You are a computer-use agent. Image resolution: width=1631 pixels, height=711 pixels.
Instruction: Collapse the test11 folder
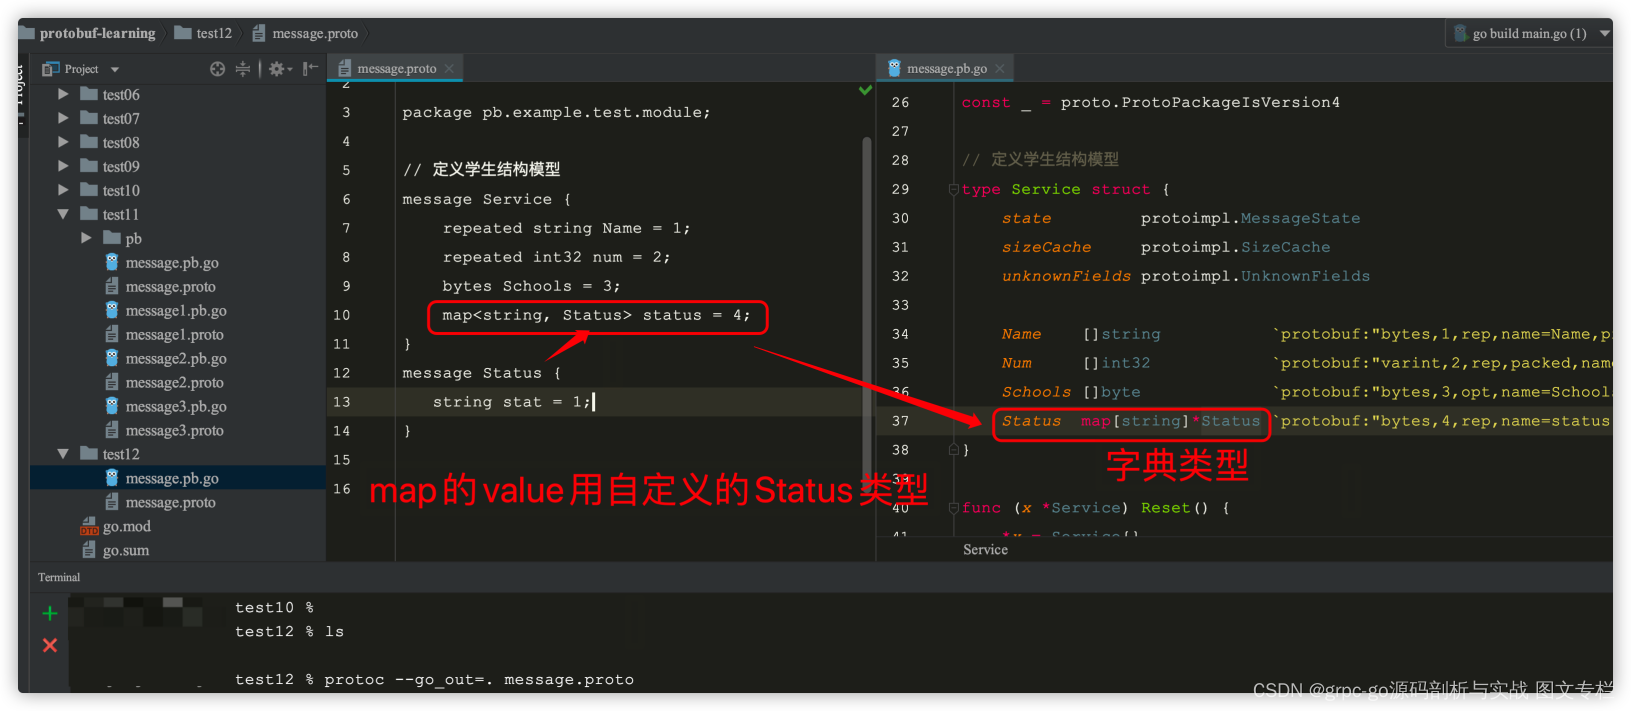(x=63, y=214)
